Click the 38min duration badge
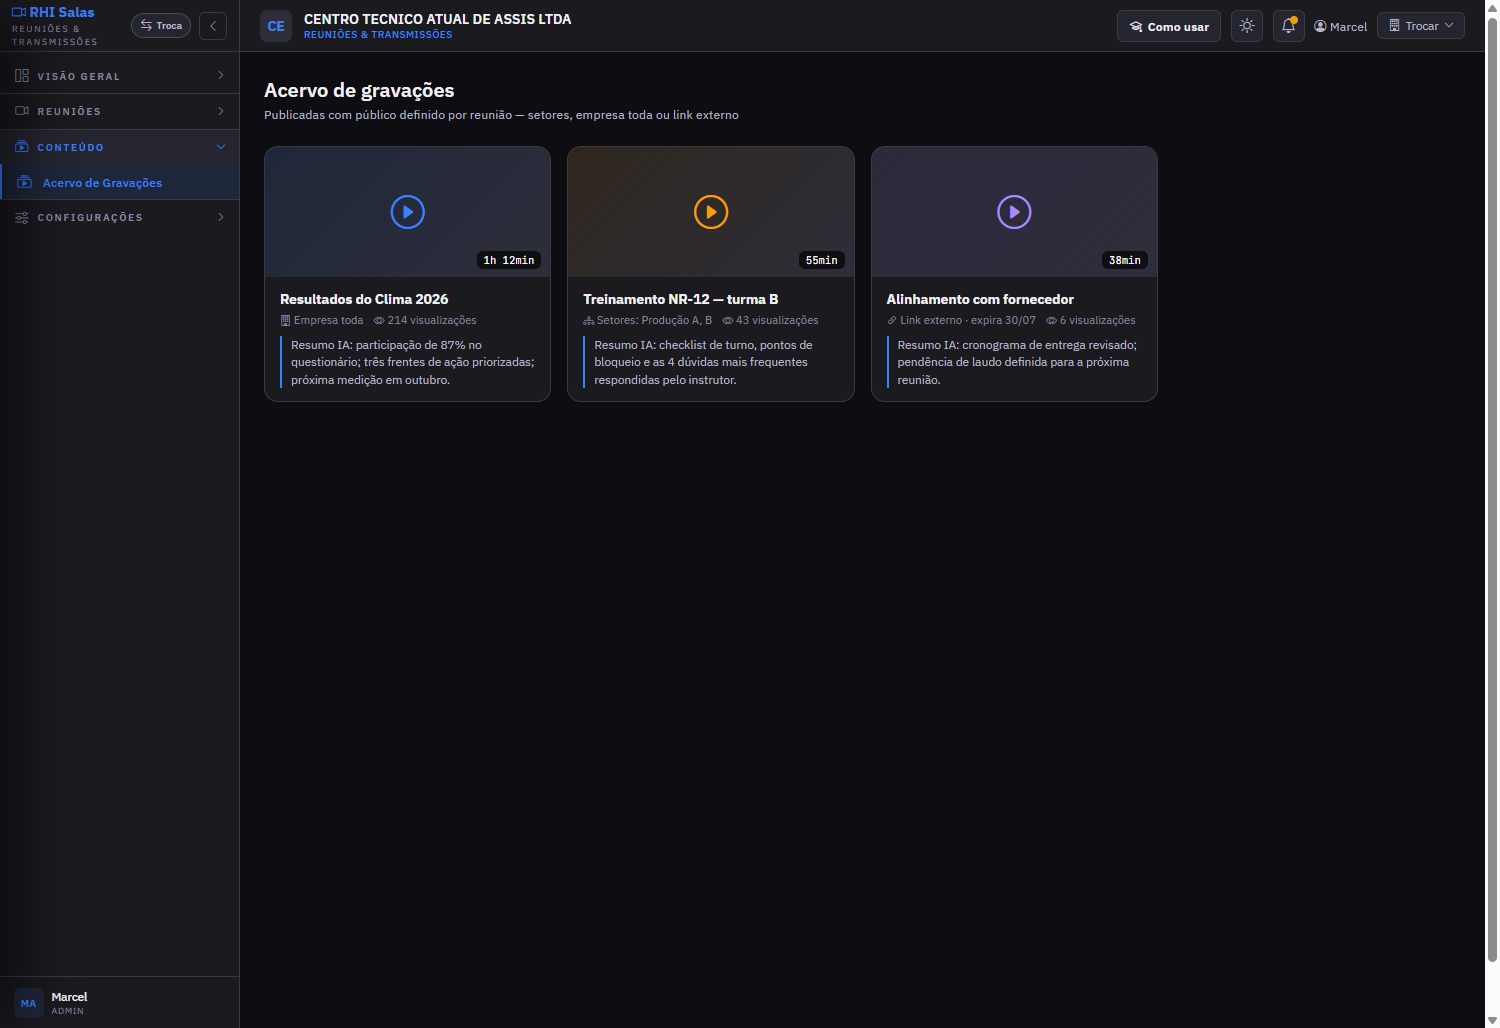Screen dimensions: 1500x1028 pos(1125,260)
